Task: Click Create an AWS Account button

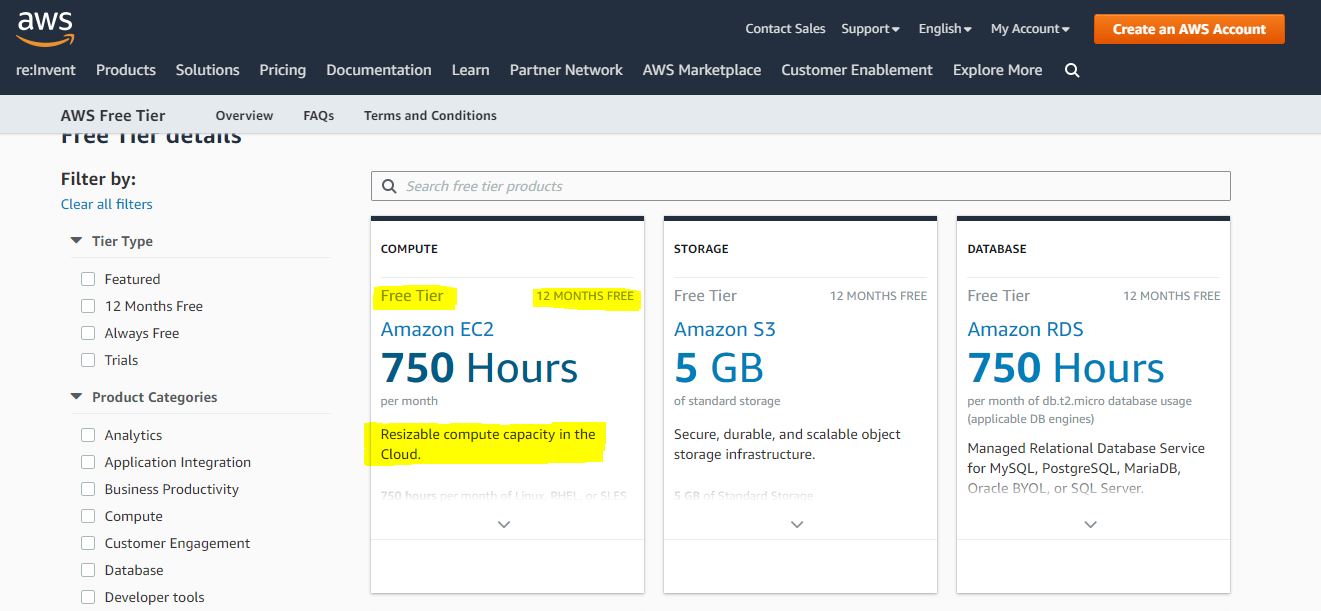Action: pyautogui.click(x=1189, y=29)
